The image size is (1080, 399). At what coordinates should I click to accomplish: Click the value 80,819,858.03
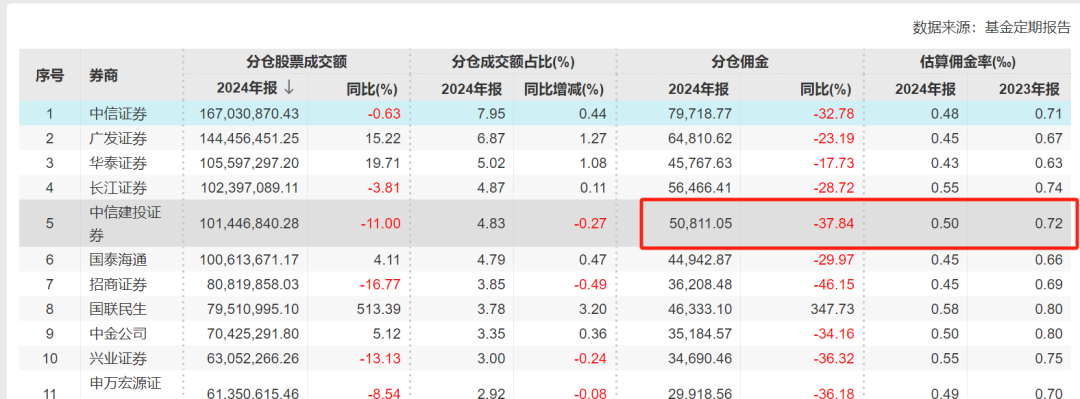tap(253, 285)
